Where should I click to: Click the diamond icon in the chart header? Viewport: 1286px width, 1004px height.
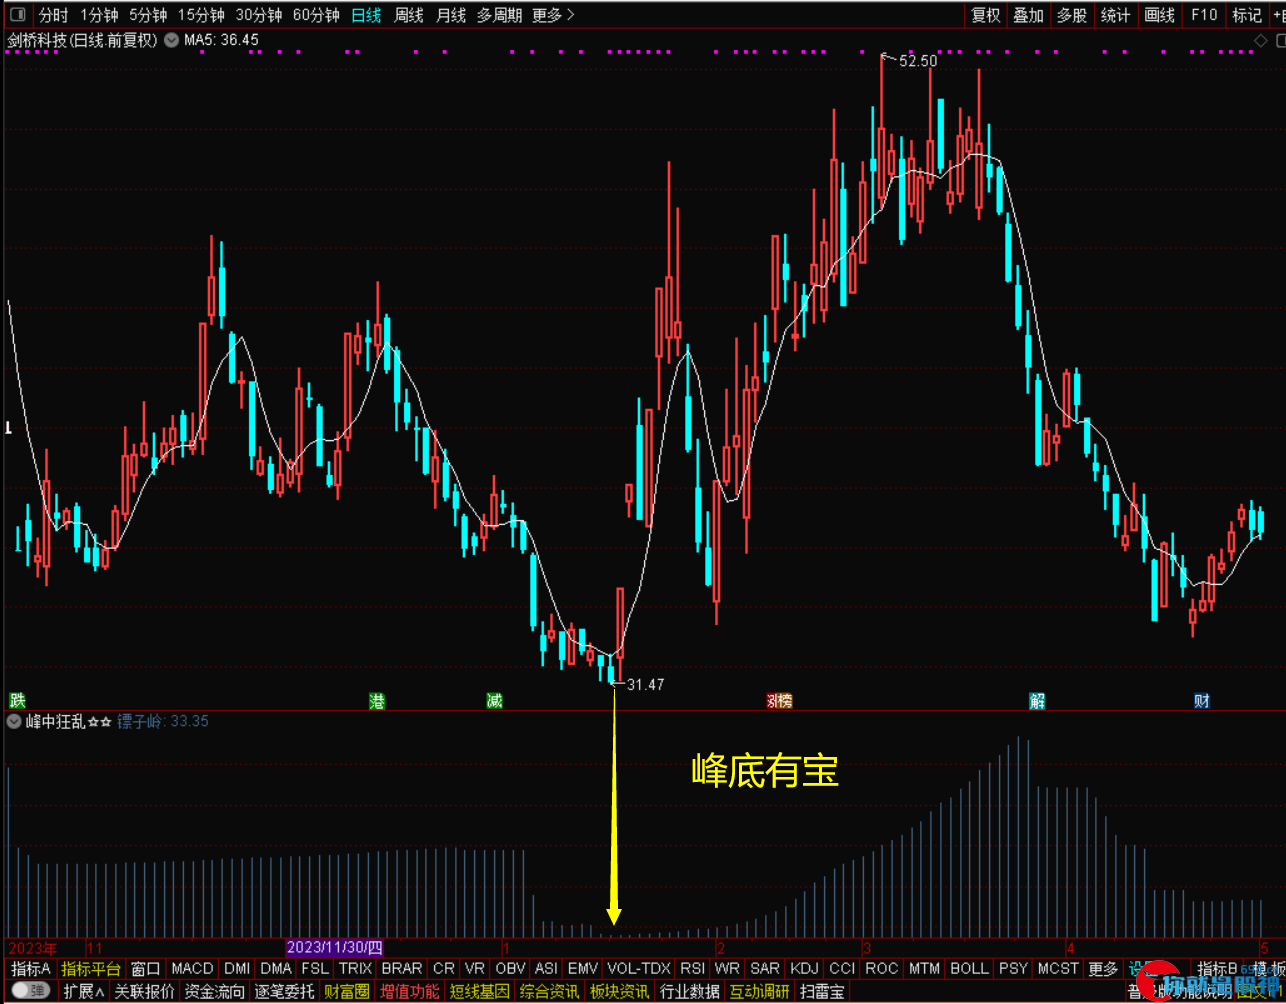1261,40
